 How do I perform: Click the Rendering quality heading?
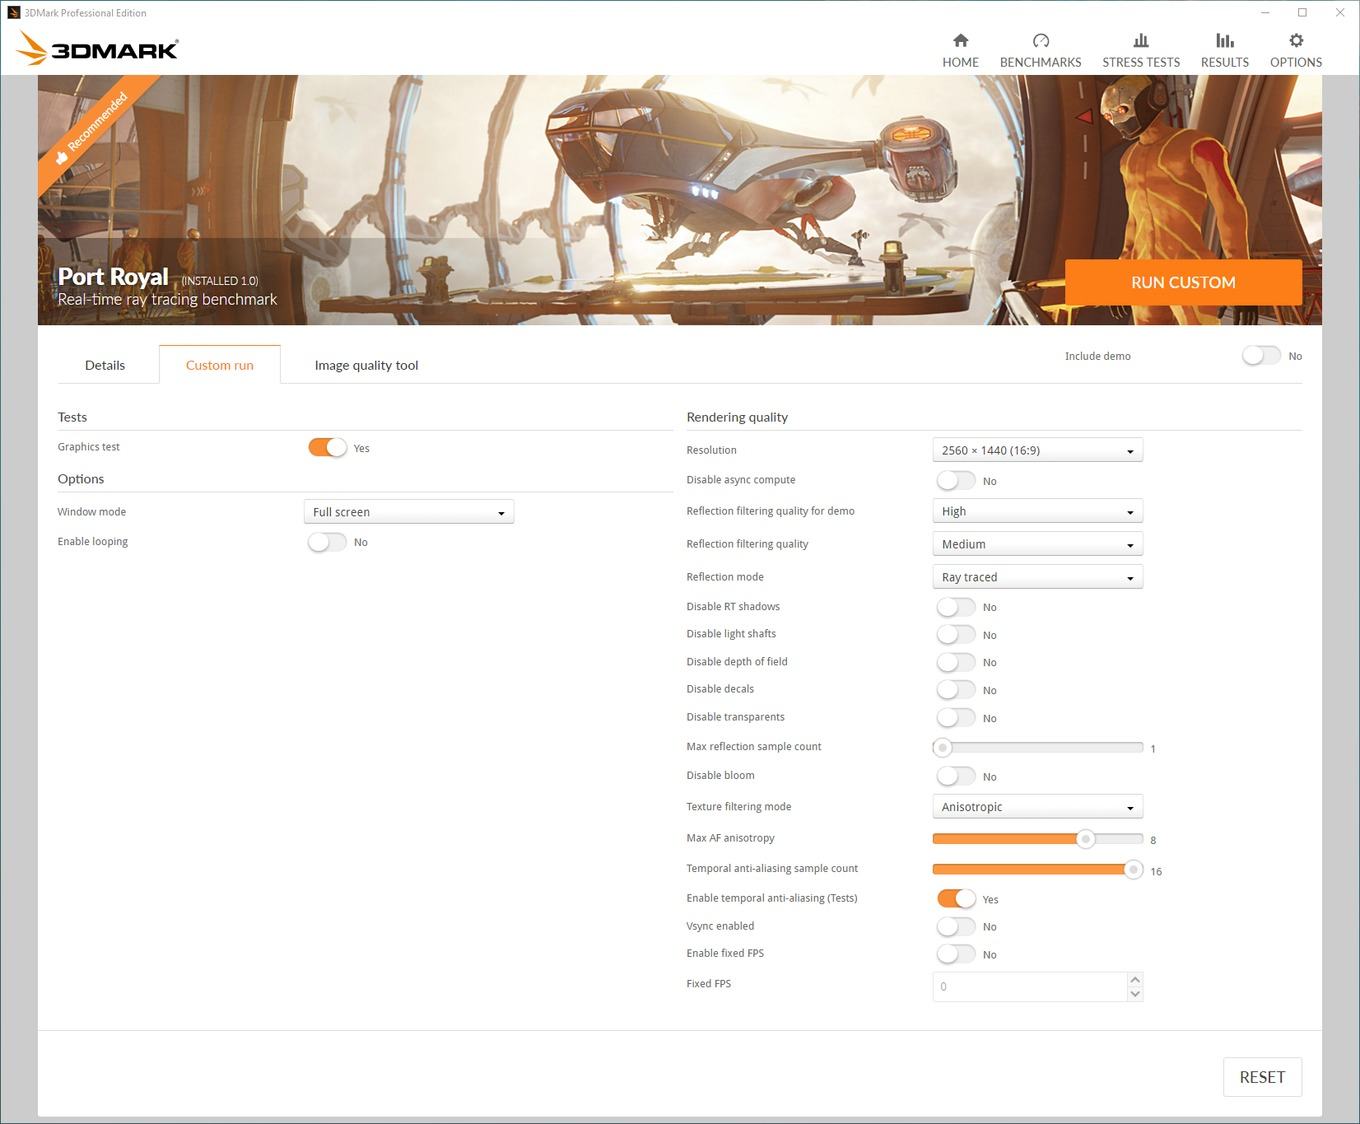pos(737,417)
